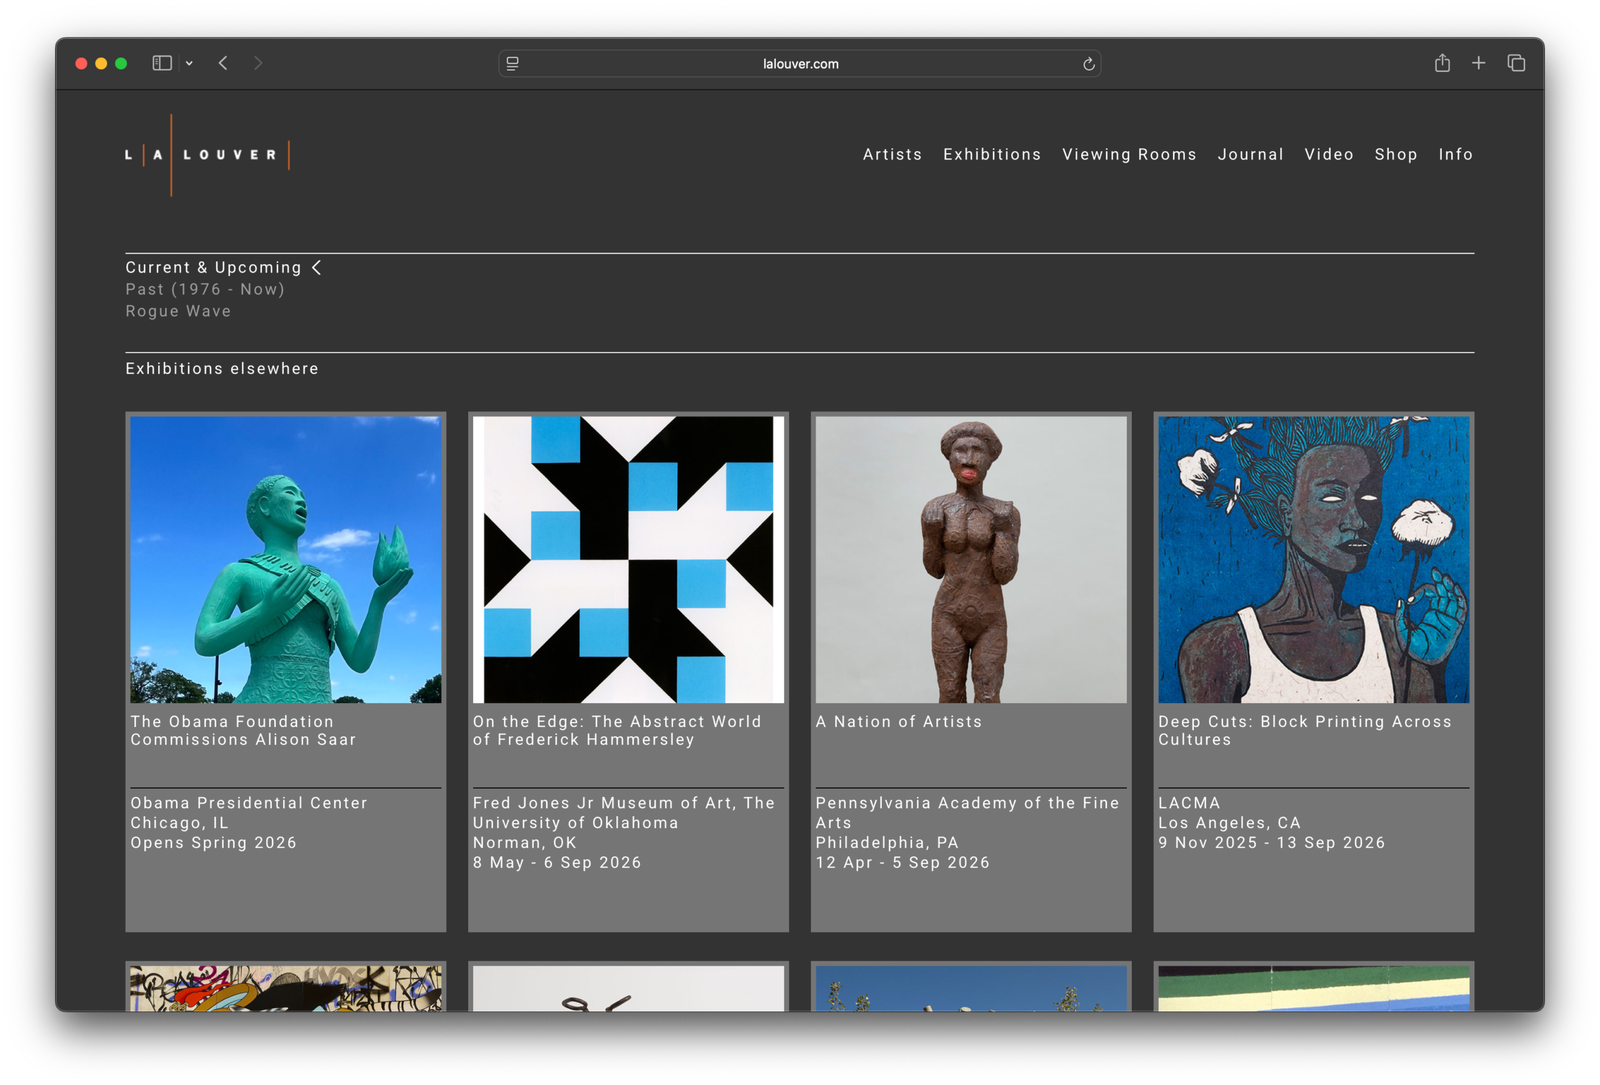Open the Hammersley abstract painting thumbnail

click(628, 560)
